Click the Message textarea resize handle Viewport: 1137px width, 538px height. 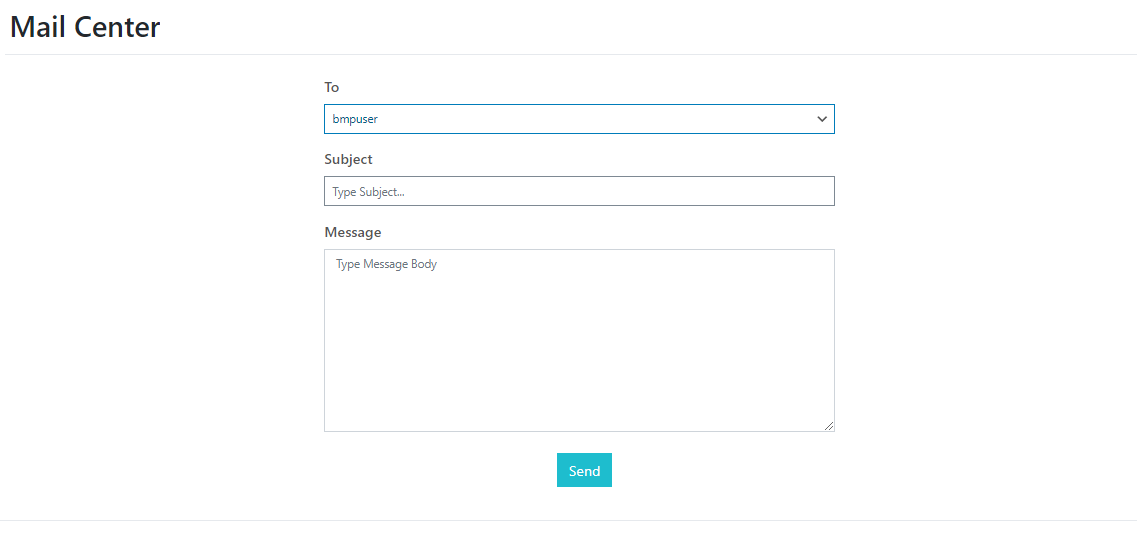coord(828,426)
